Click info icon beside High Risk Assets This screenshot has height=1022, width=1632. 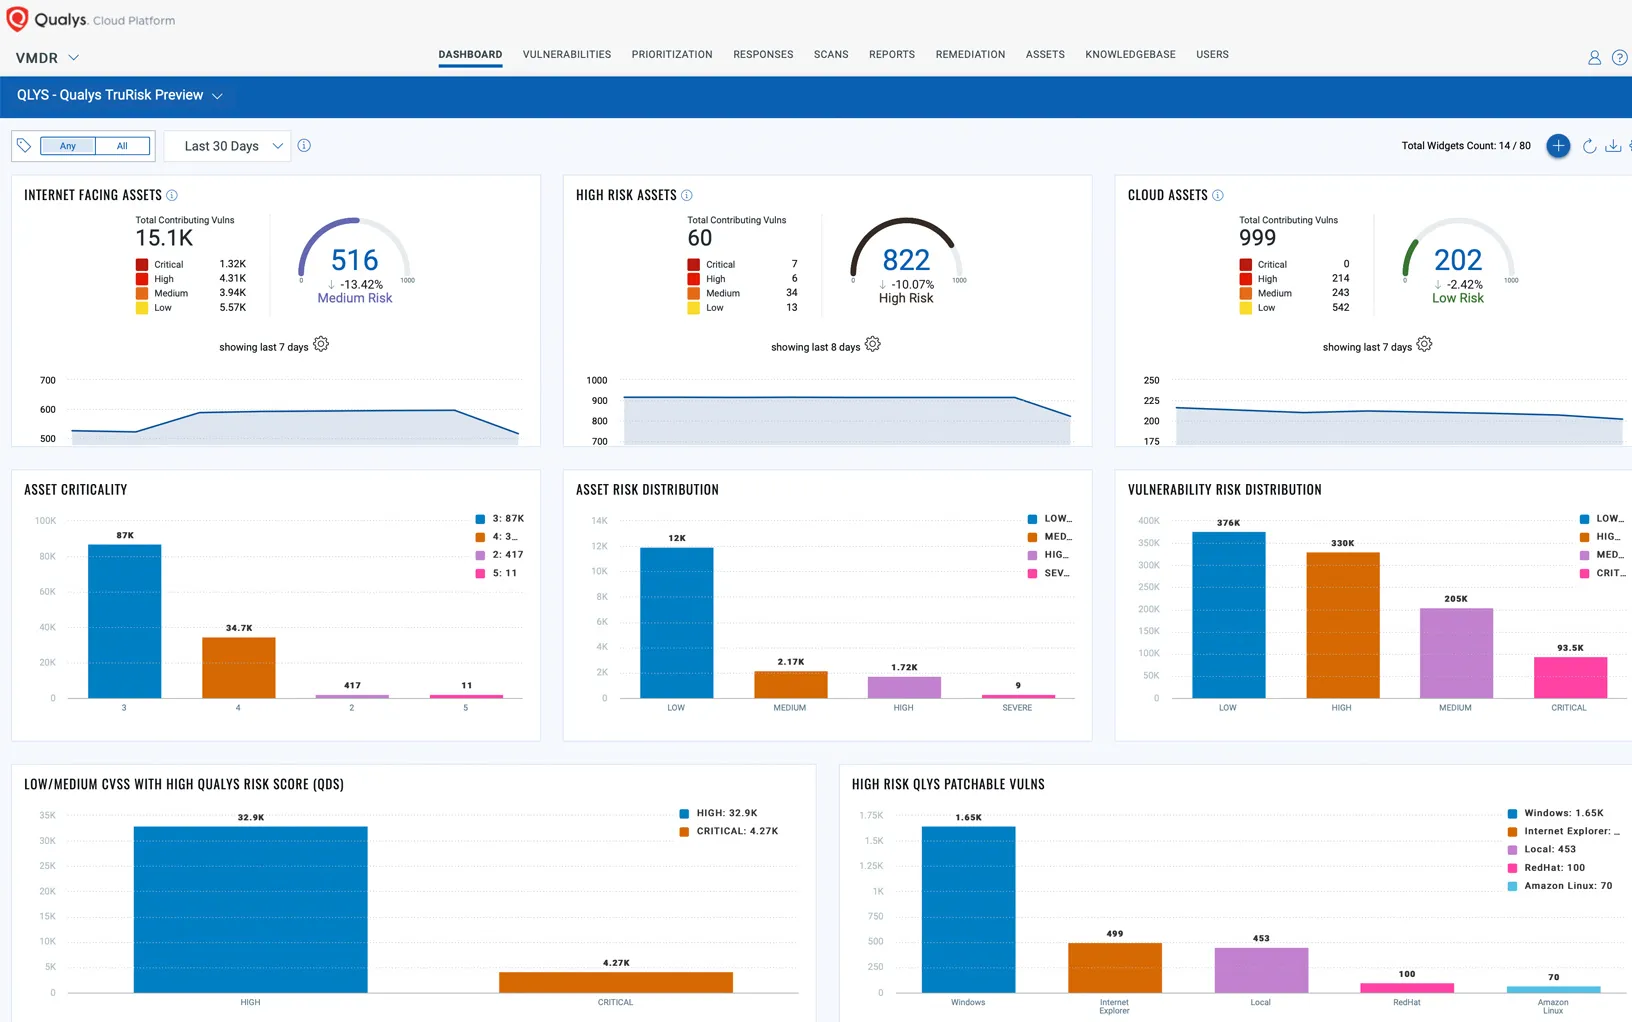point(687,195)
